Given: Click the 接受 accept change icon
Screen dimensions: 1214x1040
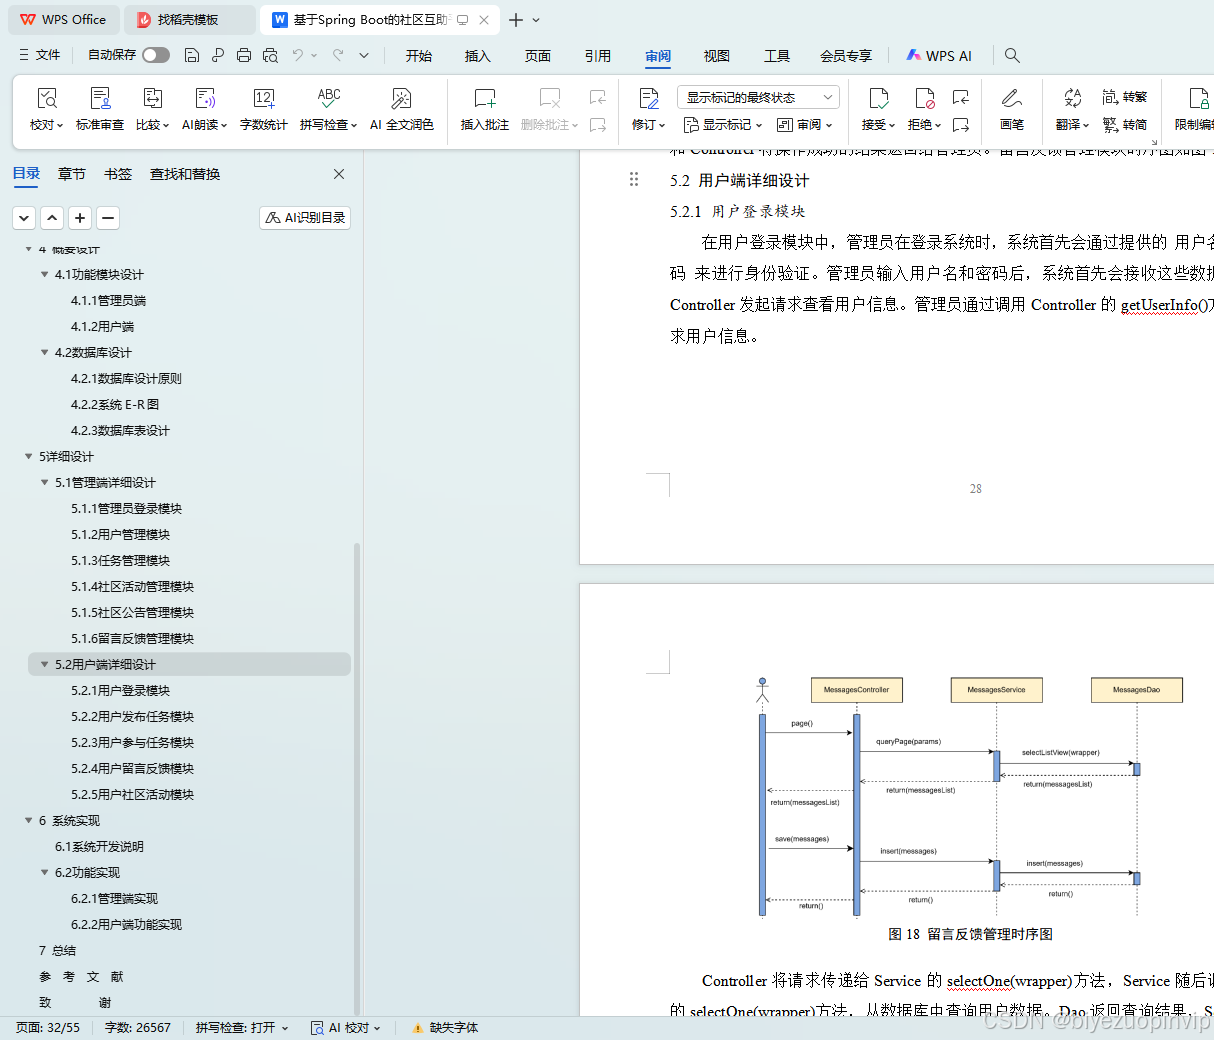Looking at the screenshot, I should (878, 98).
